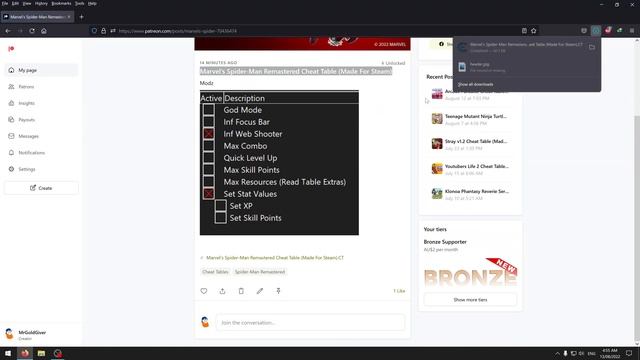Click the Create button
This screenshot has height=360, width=640.
pos(41,188)
